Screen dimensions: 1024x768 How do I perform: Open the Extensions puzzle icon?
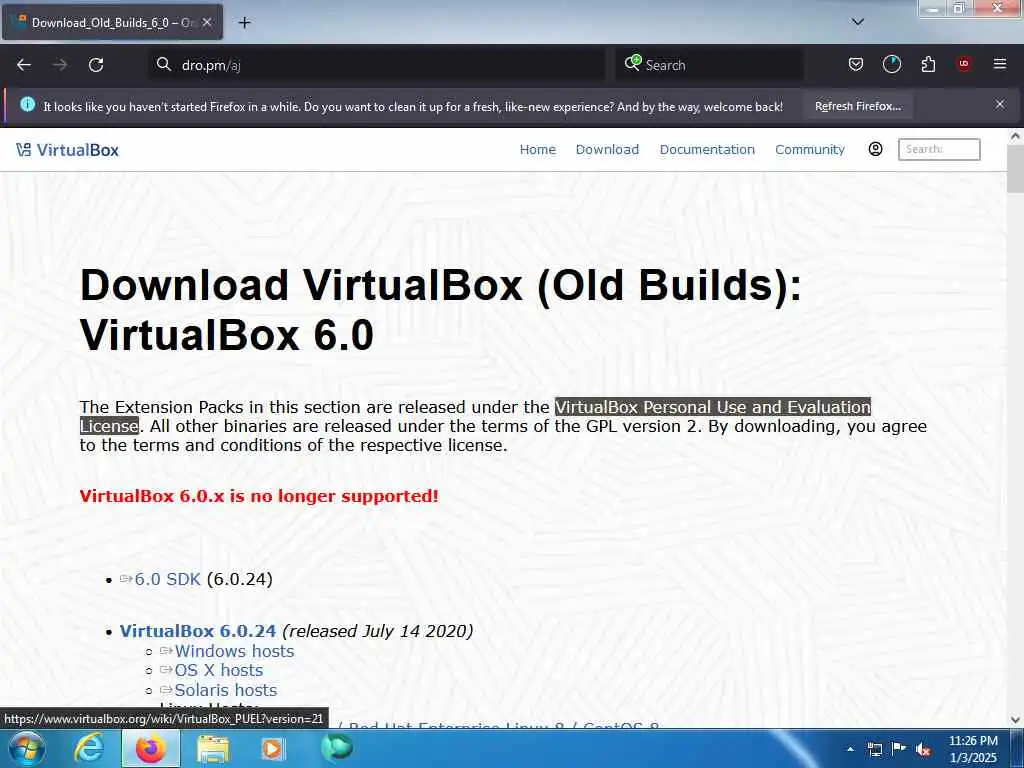pos(928,64)
